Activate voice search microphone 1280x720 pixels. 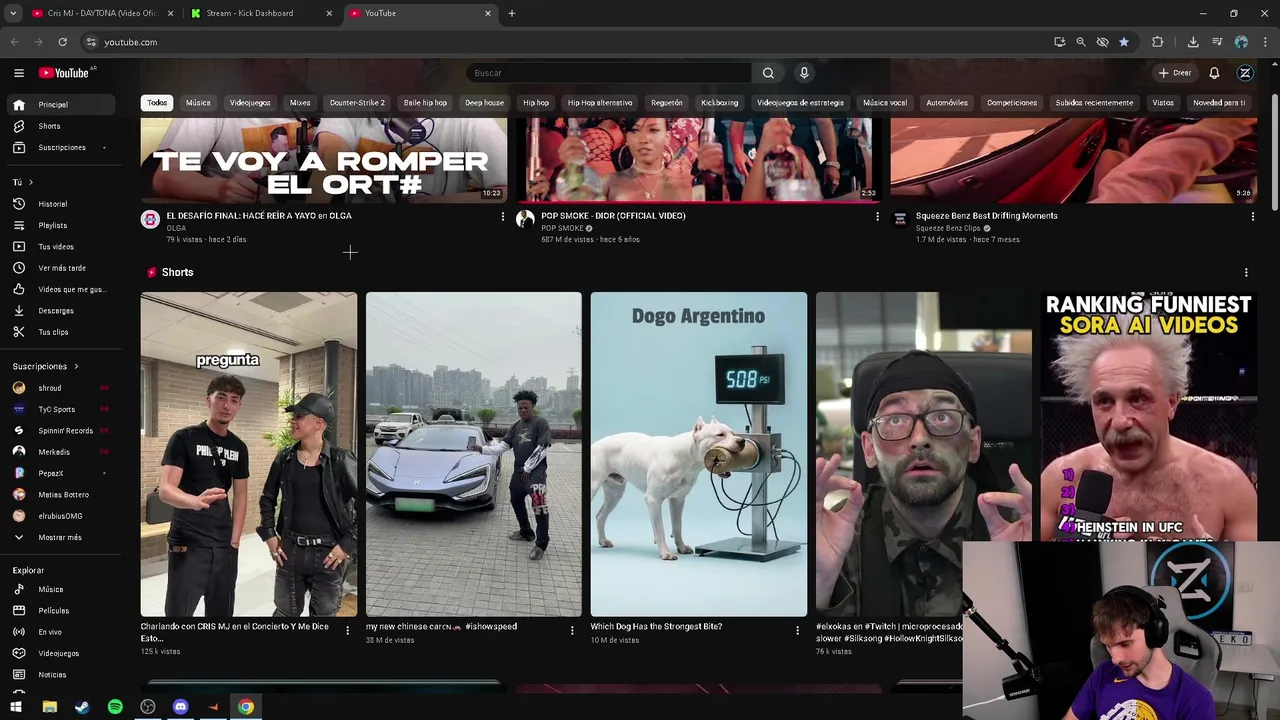point(804,73)
